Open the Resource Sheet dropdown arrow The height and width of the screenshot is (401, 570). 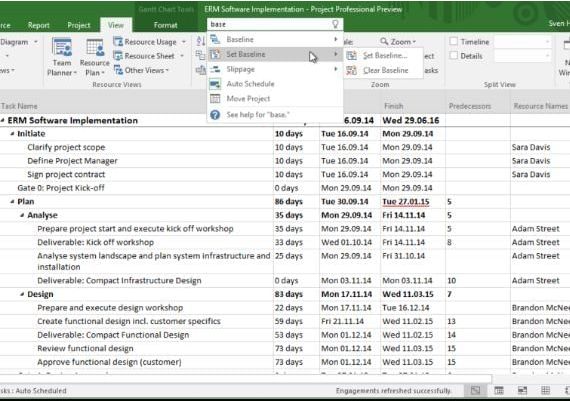(x=182, y=56)
